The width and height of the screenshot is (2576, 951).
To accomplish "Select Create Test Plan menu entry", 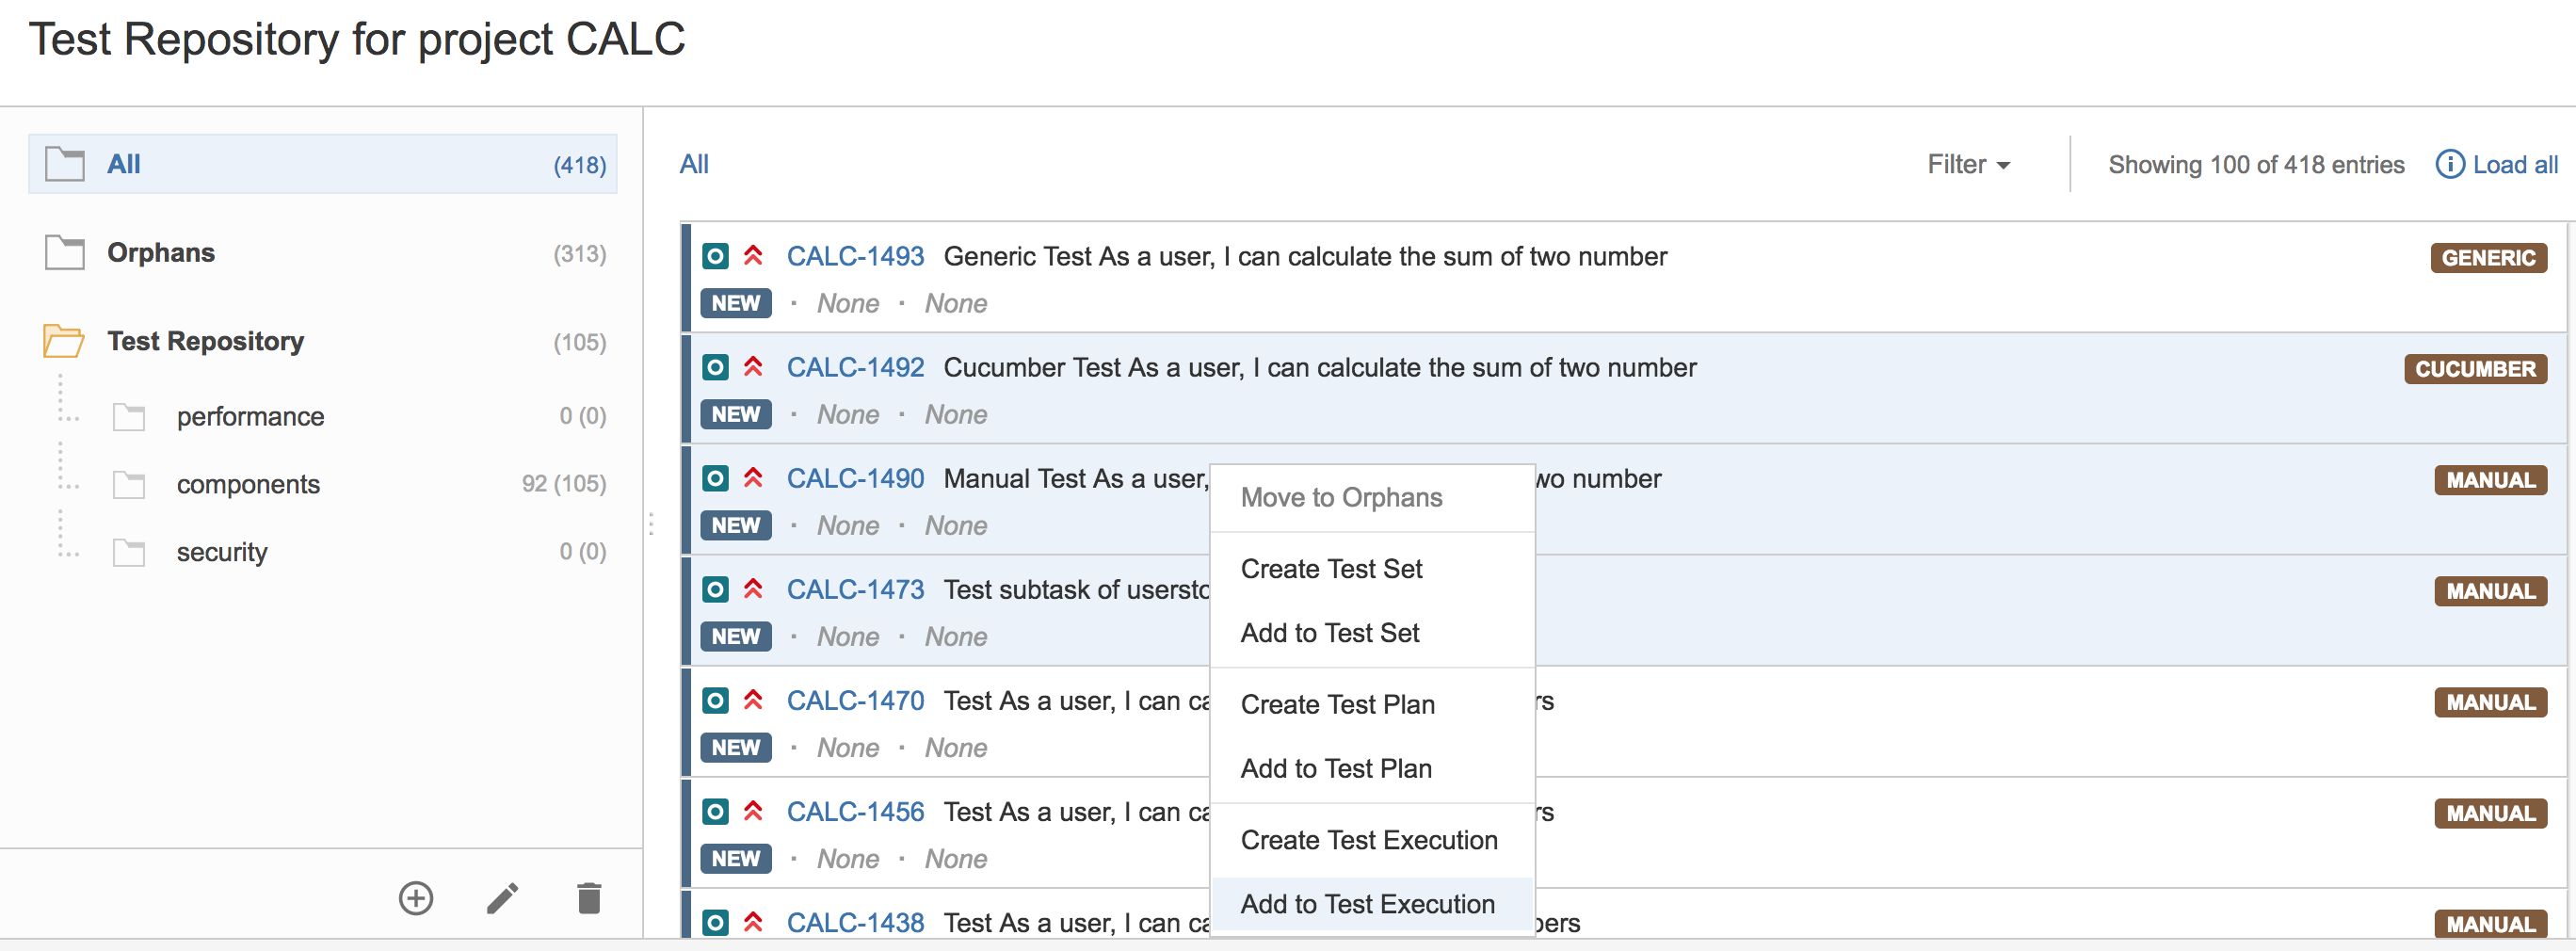I will click(1372, 705).
